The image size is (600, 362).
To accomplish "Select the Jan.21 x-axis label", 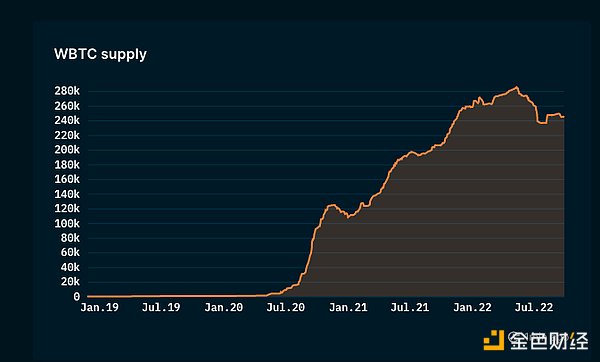I will pyautogui.click(x=348, y=307).
